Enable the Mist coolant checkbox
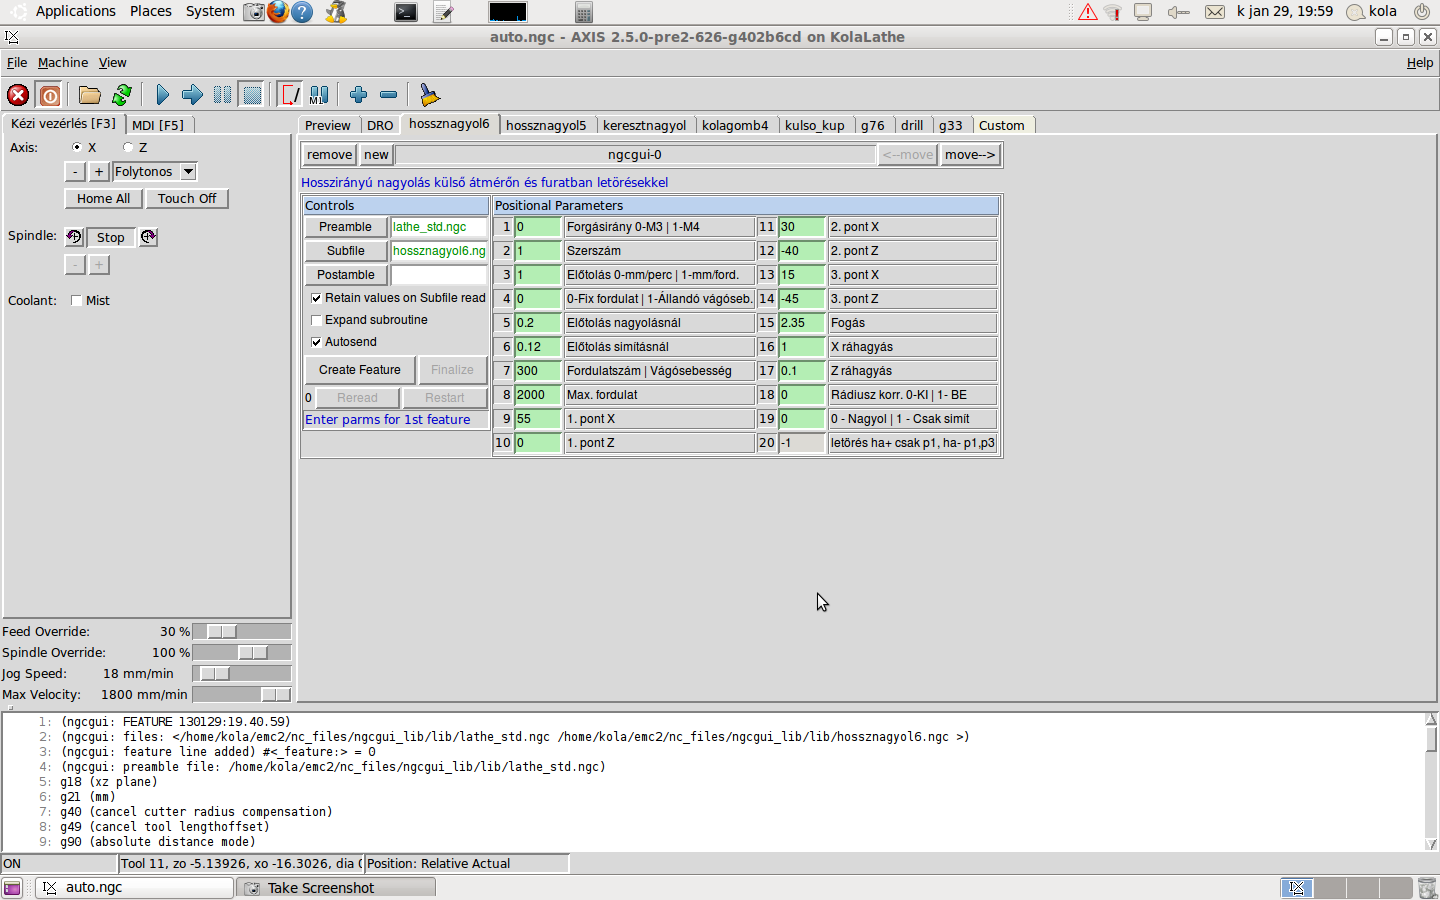This screenshot has width=1440, height=900. point(77,301)
